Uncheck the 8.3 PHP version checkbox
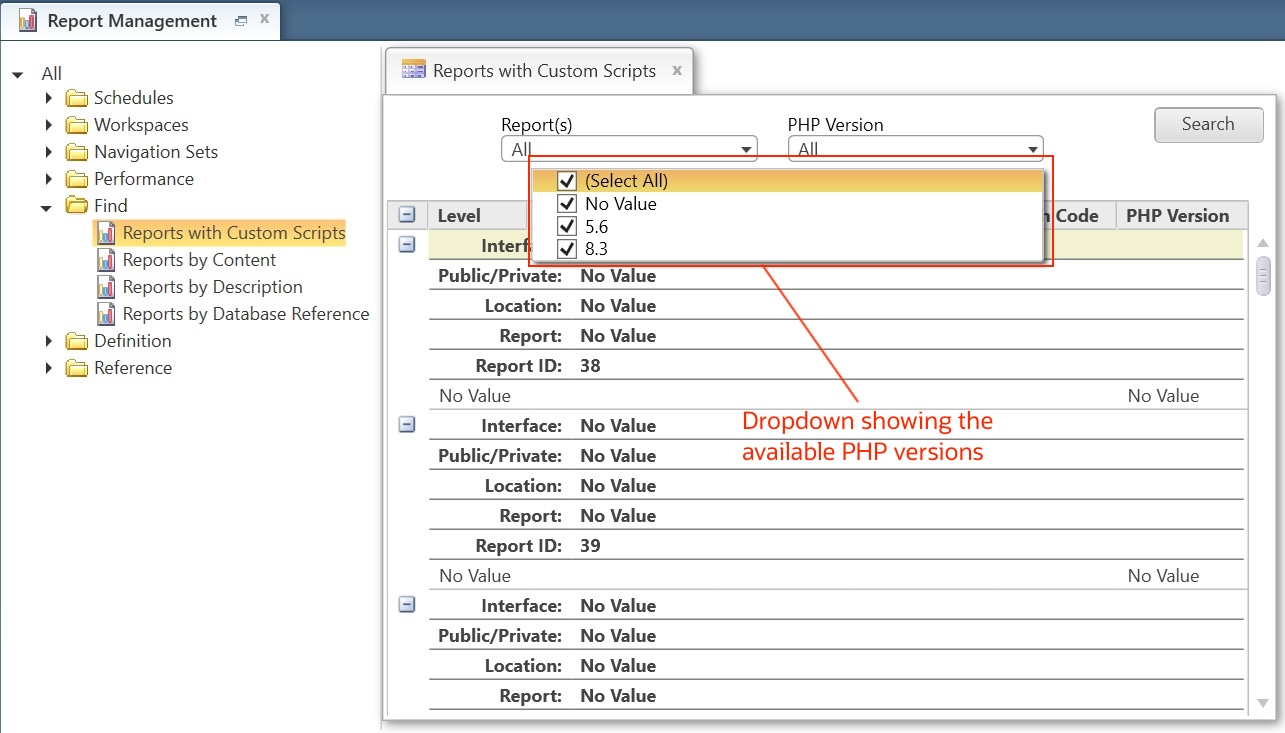The width and height of the screenshot is (1285, 733). coord(567,249)
